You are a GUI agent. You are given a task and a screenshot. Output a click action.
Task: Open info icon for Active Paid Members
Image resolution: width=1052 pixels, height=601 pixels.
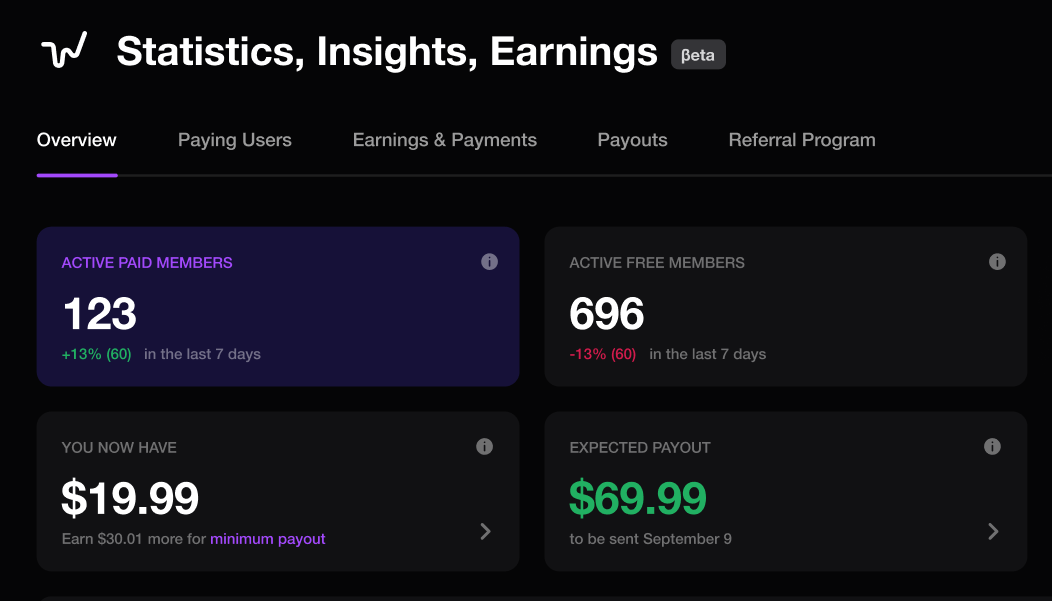(x=490, y=262)
